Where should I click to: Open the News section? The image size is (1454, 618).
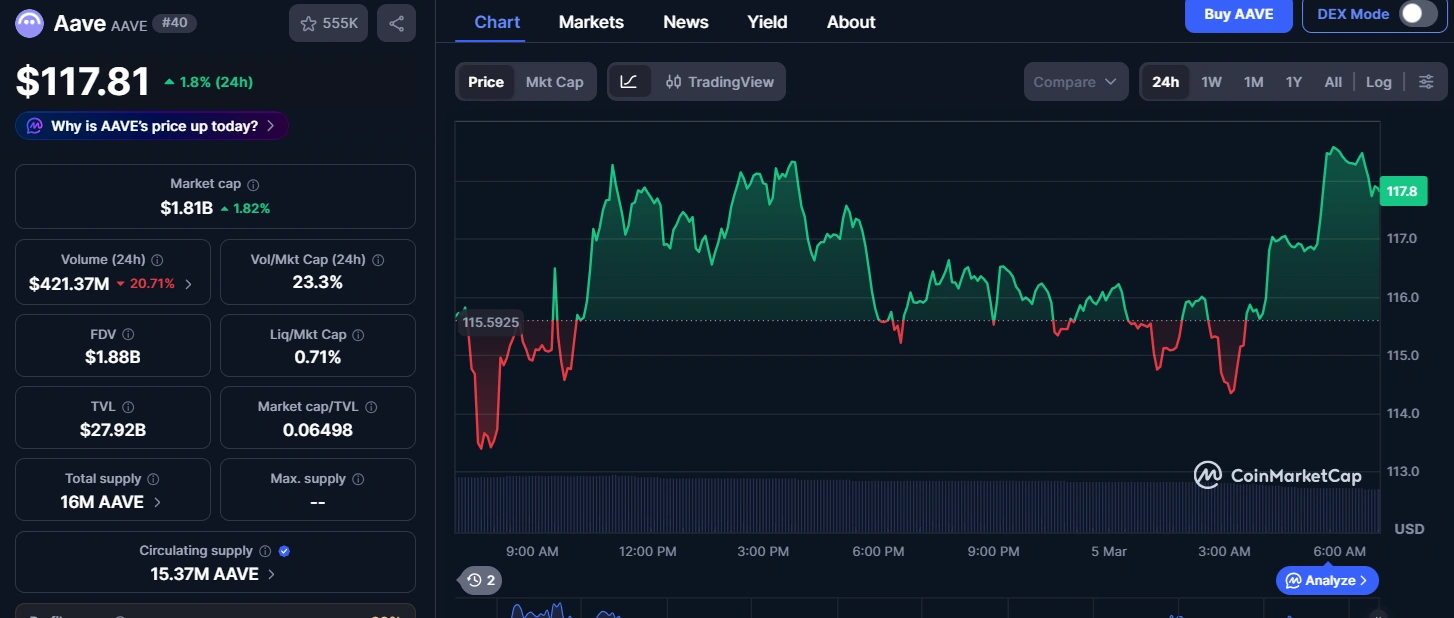[685, 22]
